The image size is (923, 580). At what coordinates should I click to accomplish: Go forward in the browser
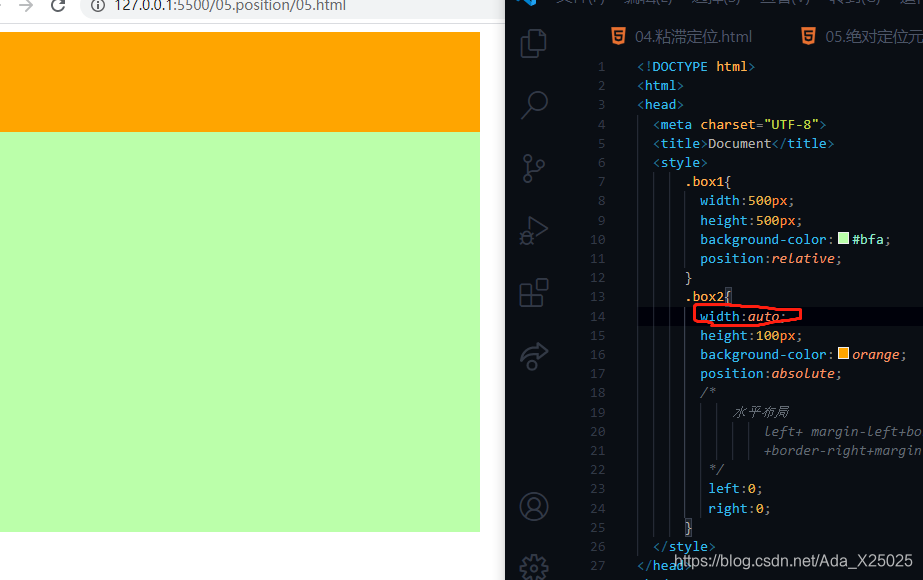point(25,6)
